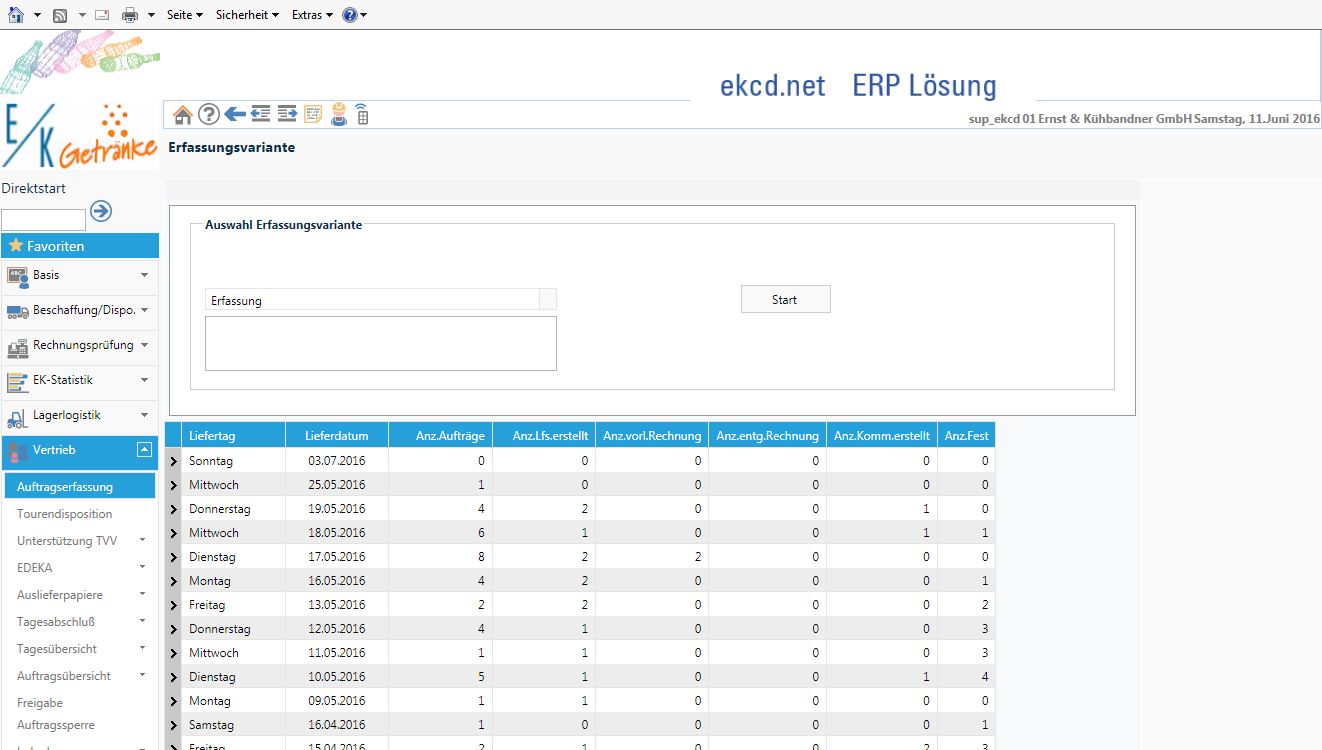
Task: Open help via the question mark icon
Action: point(209,115)
